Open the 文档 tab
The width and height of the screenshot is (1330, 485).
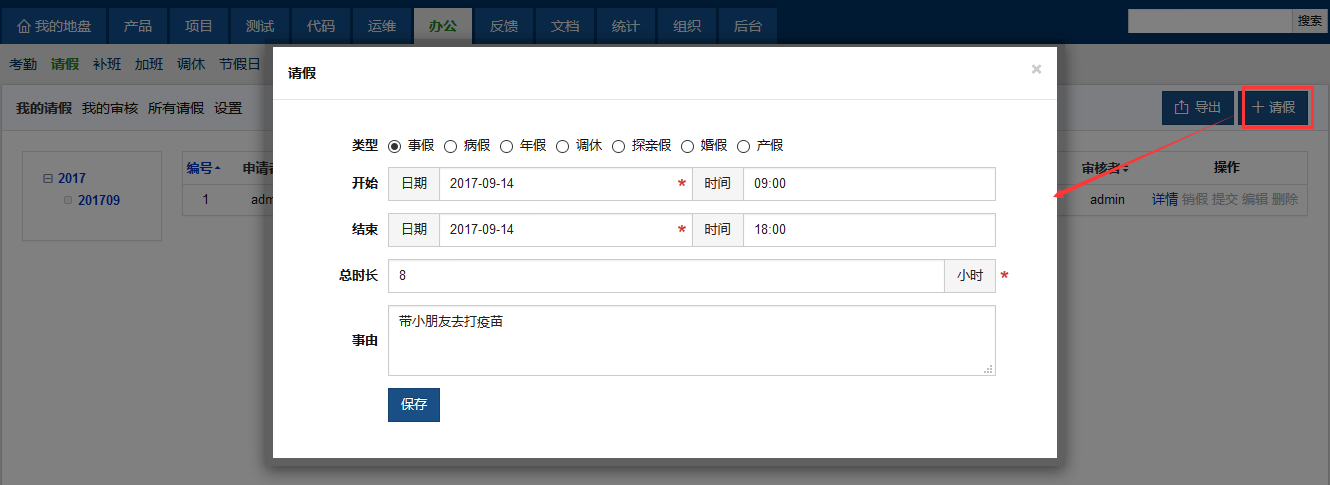click(x=565, y=26)
